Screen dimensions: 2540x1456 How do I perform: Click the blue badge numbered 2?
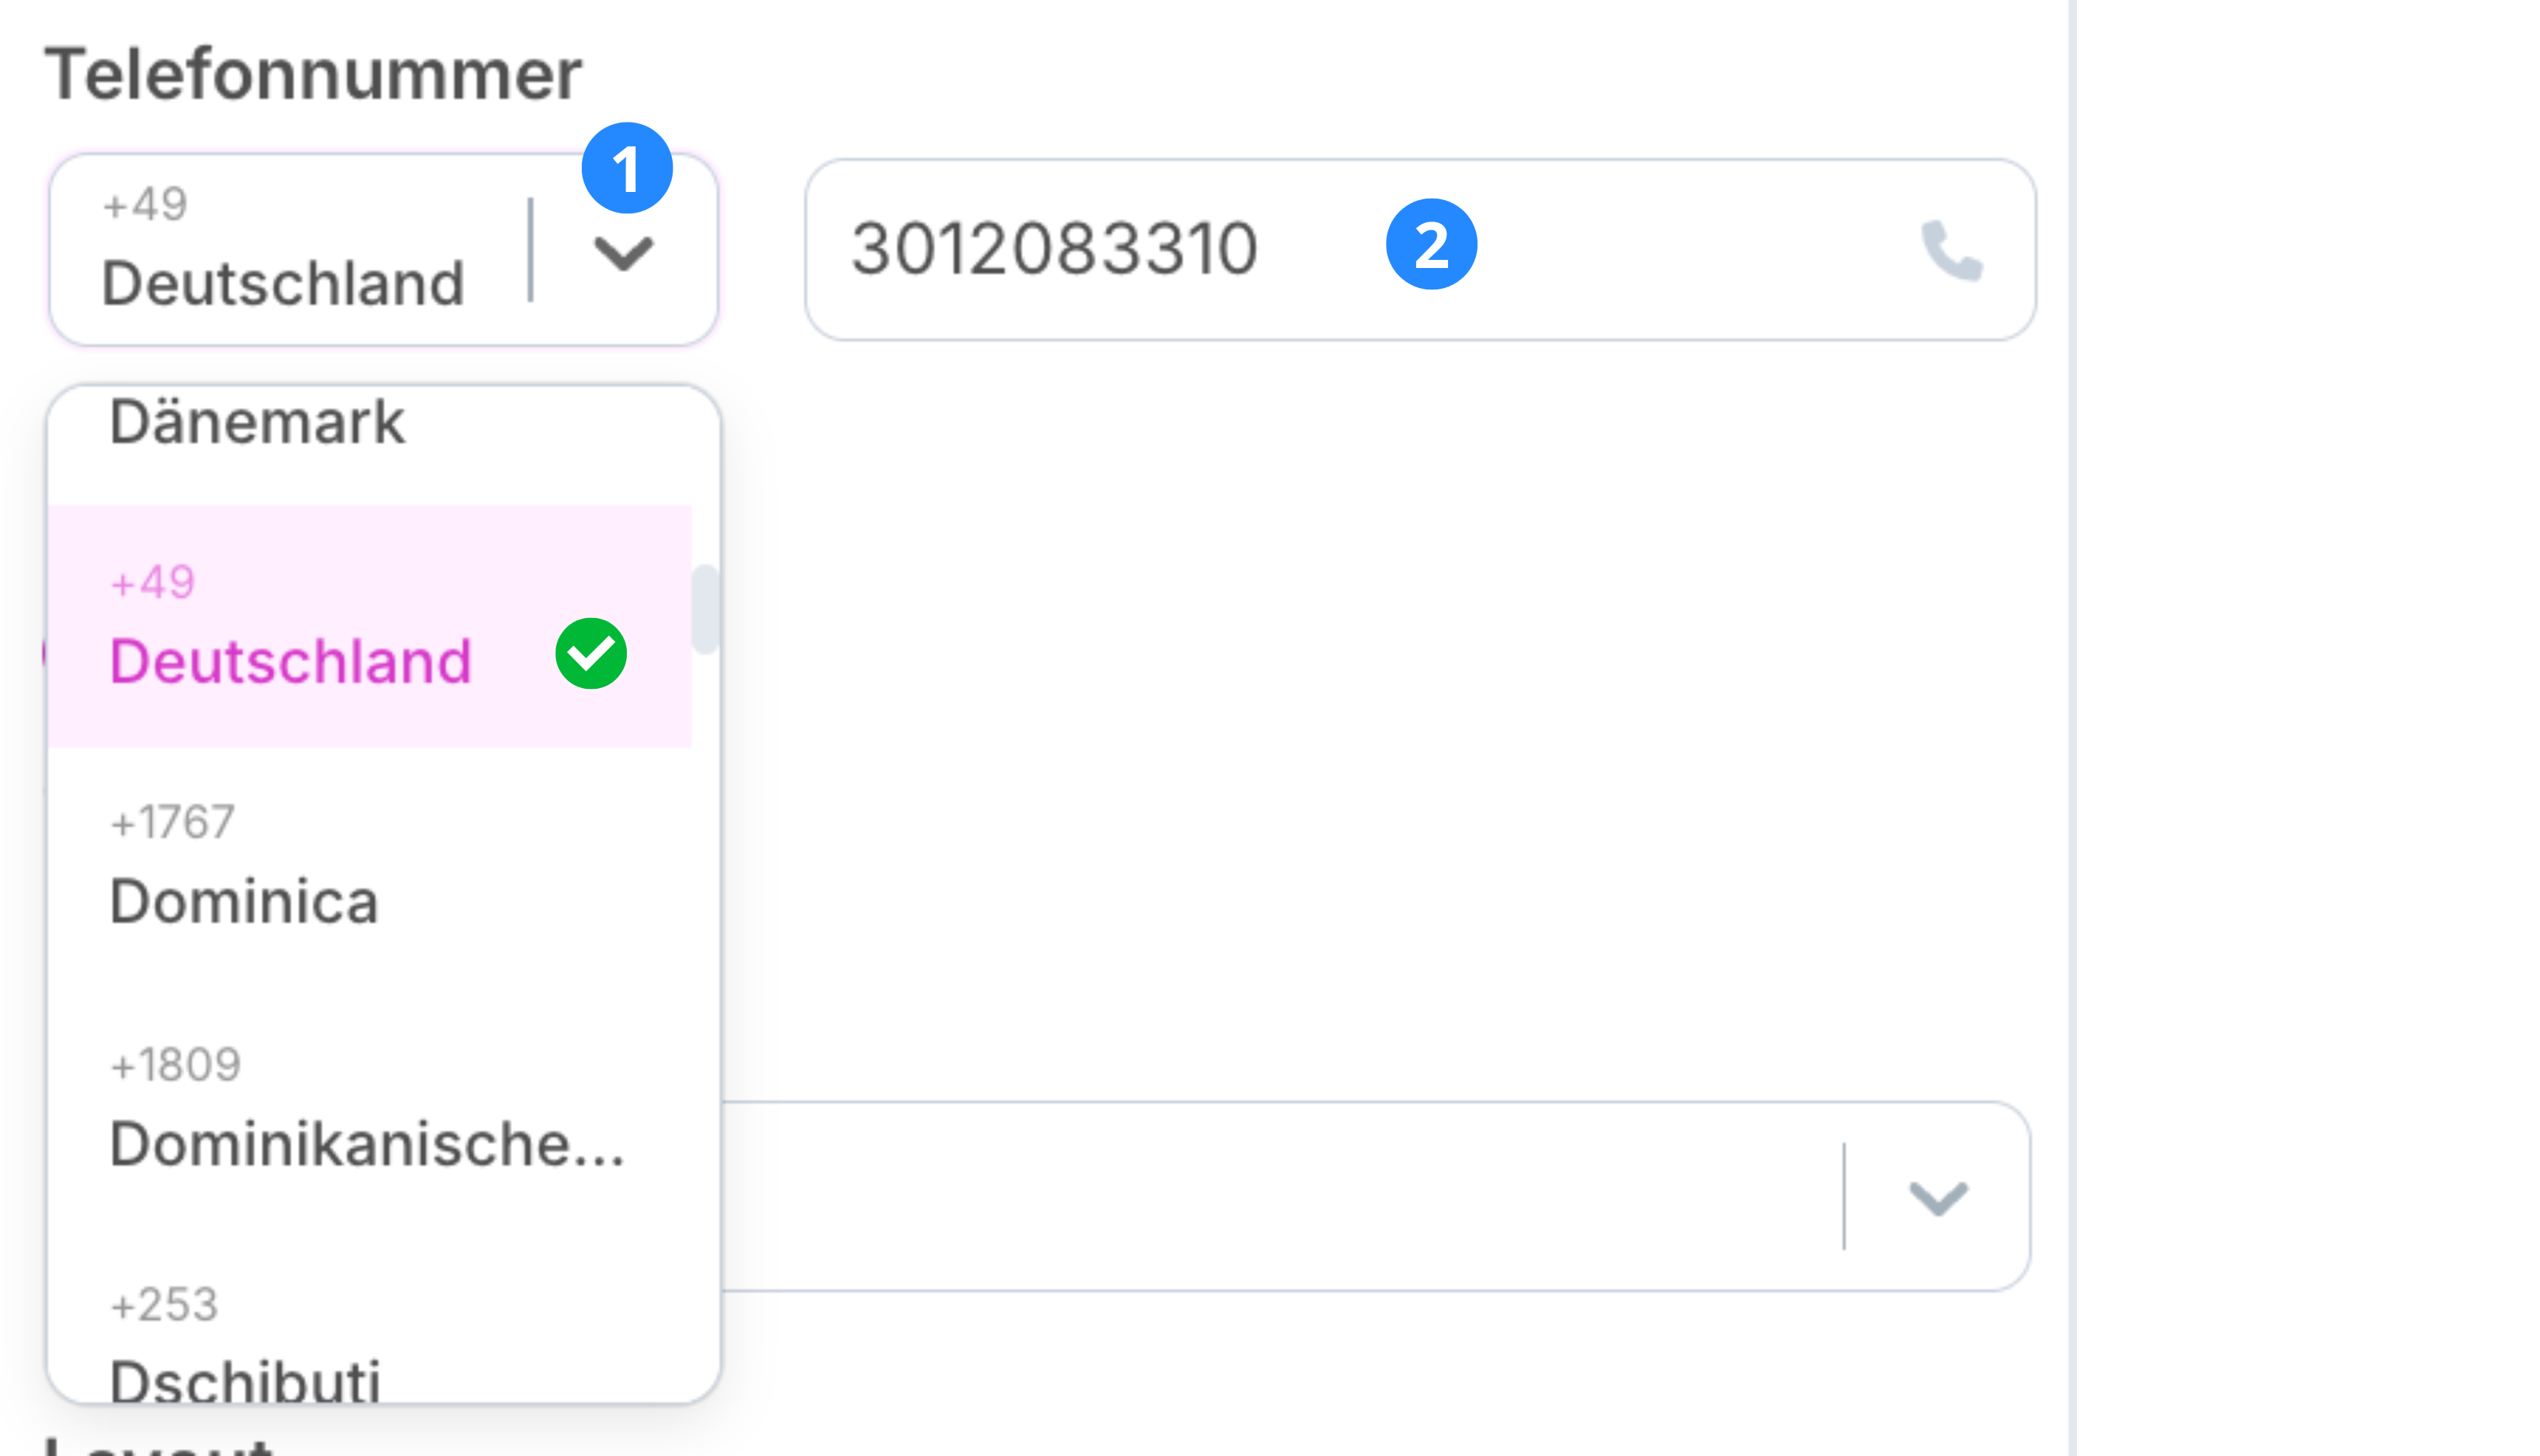tap(1431, 244)
